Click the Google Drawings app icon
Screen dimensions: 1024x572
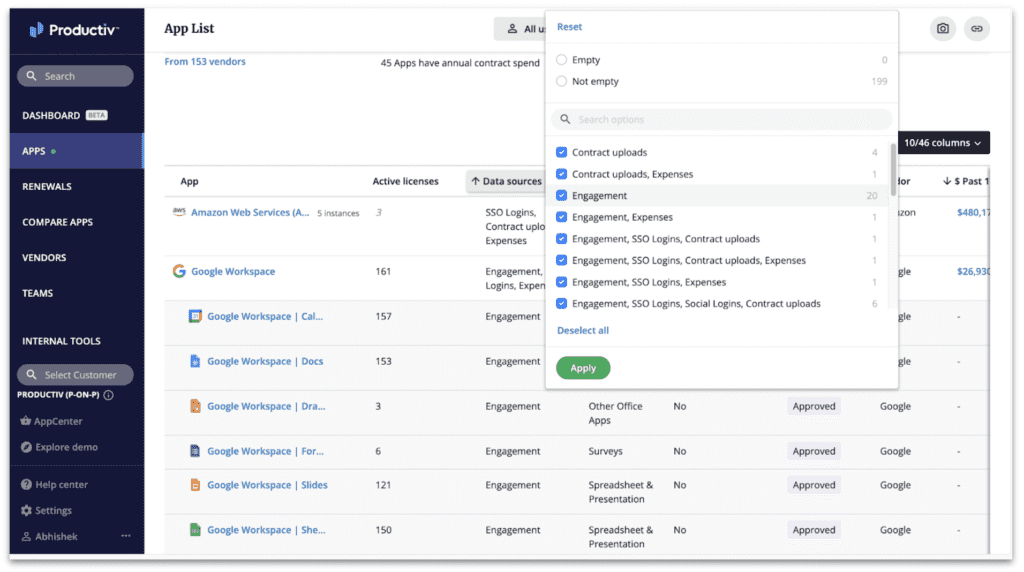tap(195, 406)
